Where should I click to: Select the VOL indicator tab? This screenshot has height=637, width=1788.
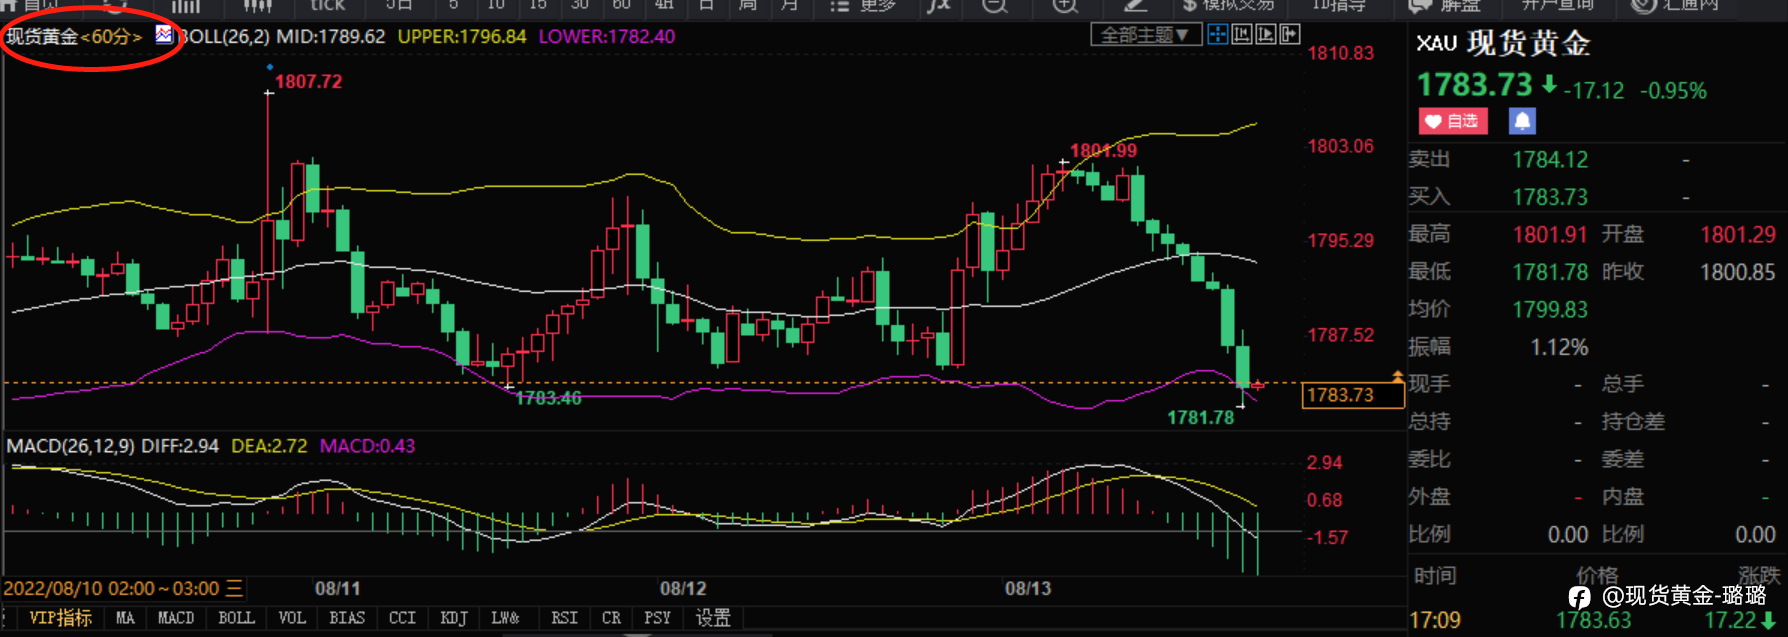tap(292, 618)
